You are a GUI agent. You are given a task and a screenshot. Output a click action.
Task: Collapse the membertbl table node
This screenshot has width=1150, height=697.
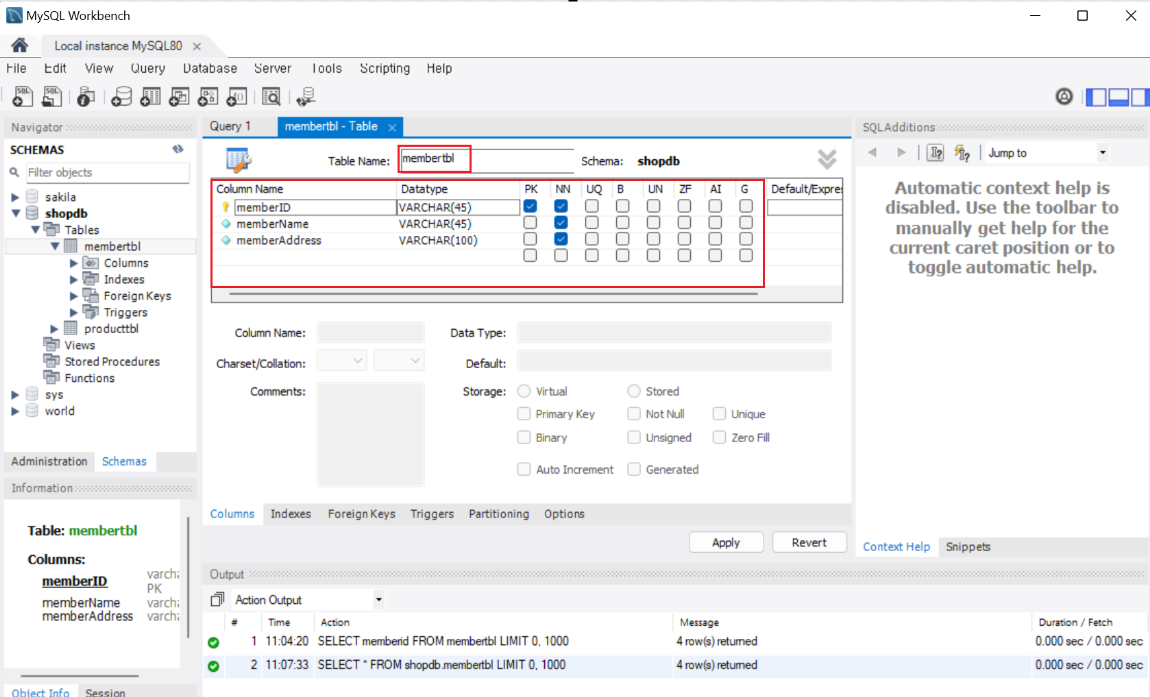click(55, 247)
